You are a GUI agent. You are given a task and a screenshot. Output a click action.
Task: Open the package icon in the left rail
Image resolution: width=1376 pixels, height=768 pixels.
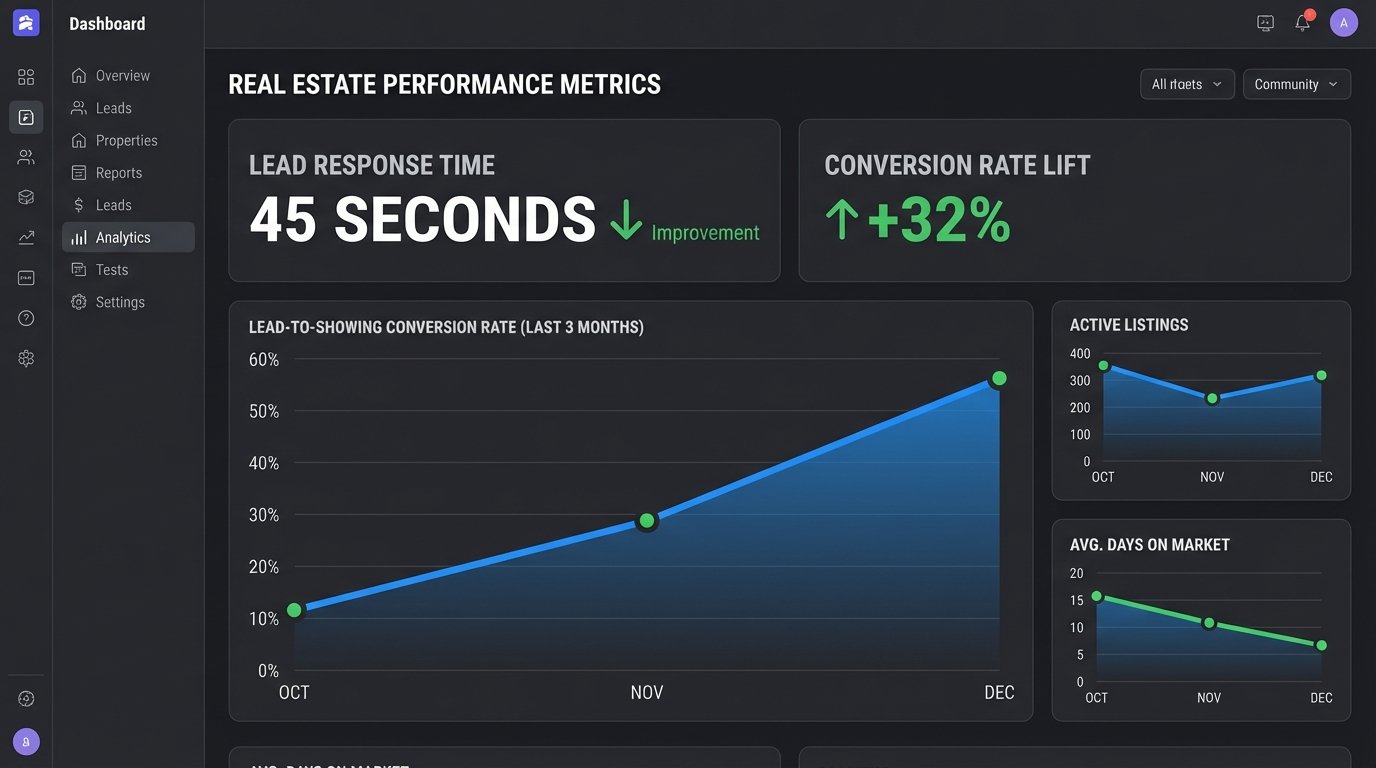26,197
